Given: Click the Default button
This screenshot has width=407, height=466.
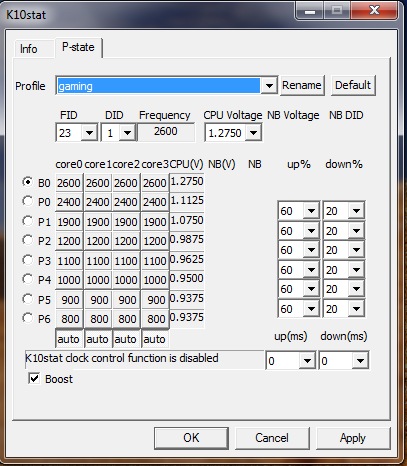Looking at the screenshot, I should pyautogui.click(x=353, y=85).
